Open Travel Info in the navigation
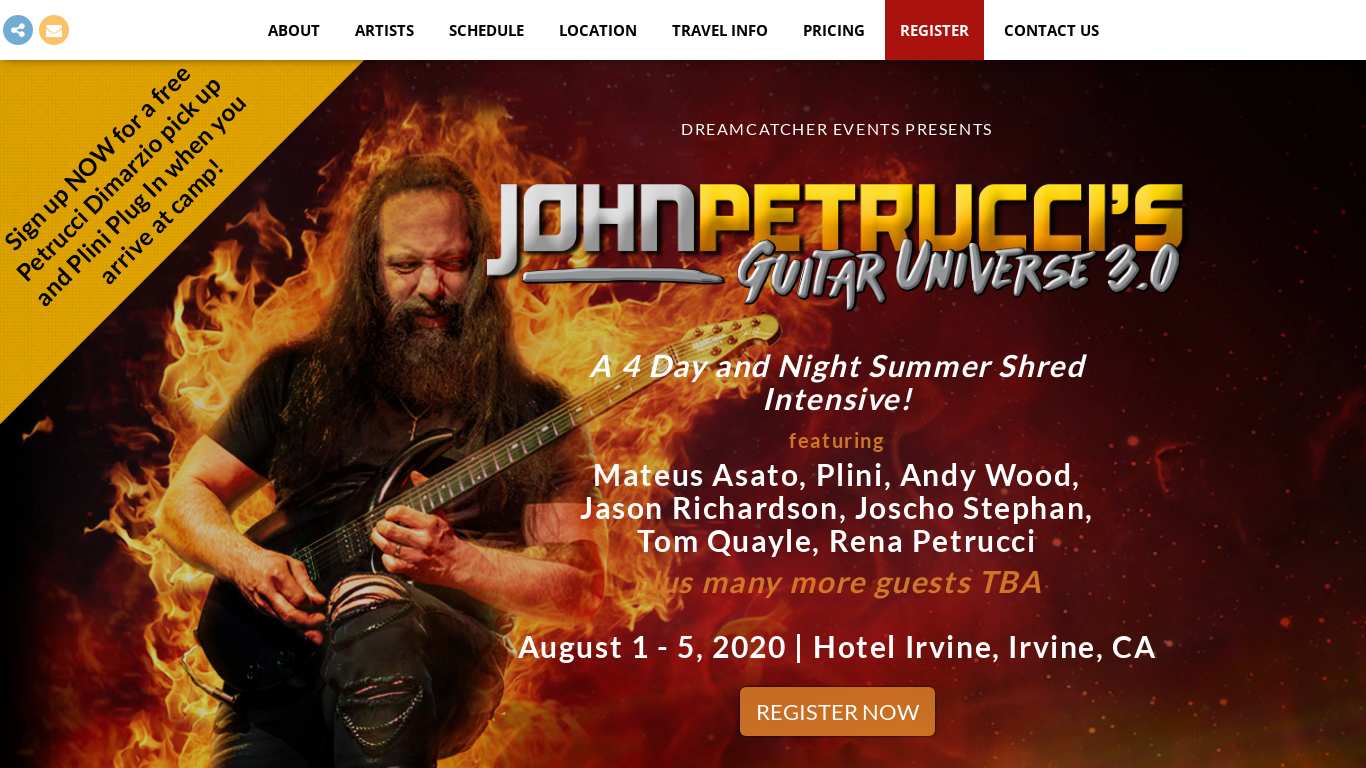Viewport: 1366px width, 768px height. (720, 30)
